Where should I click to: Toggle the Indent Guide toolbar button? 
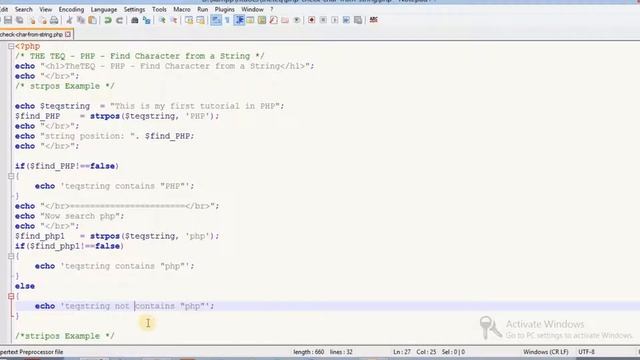pos(239,20)
